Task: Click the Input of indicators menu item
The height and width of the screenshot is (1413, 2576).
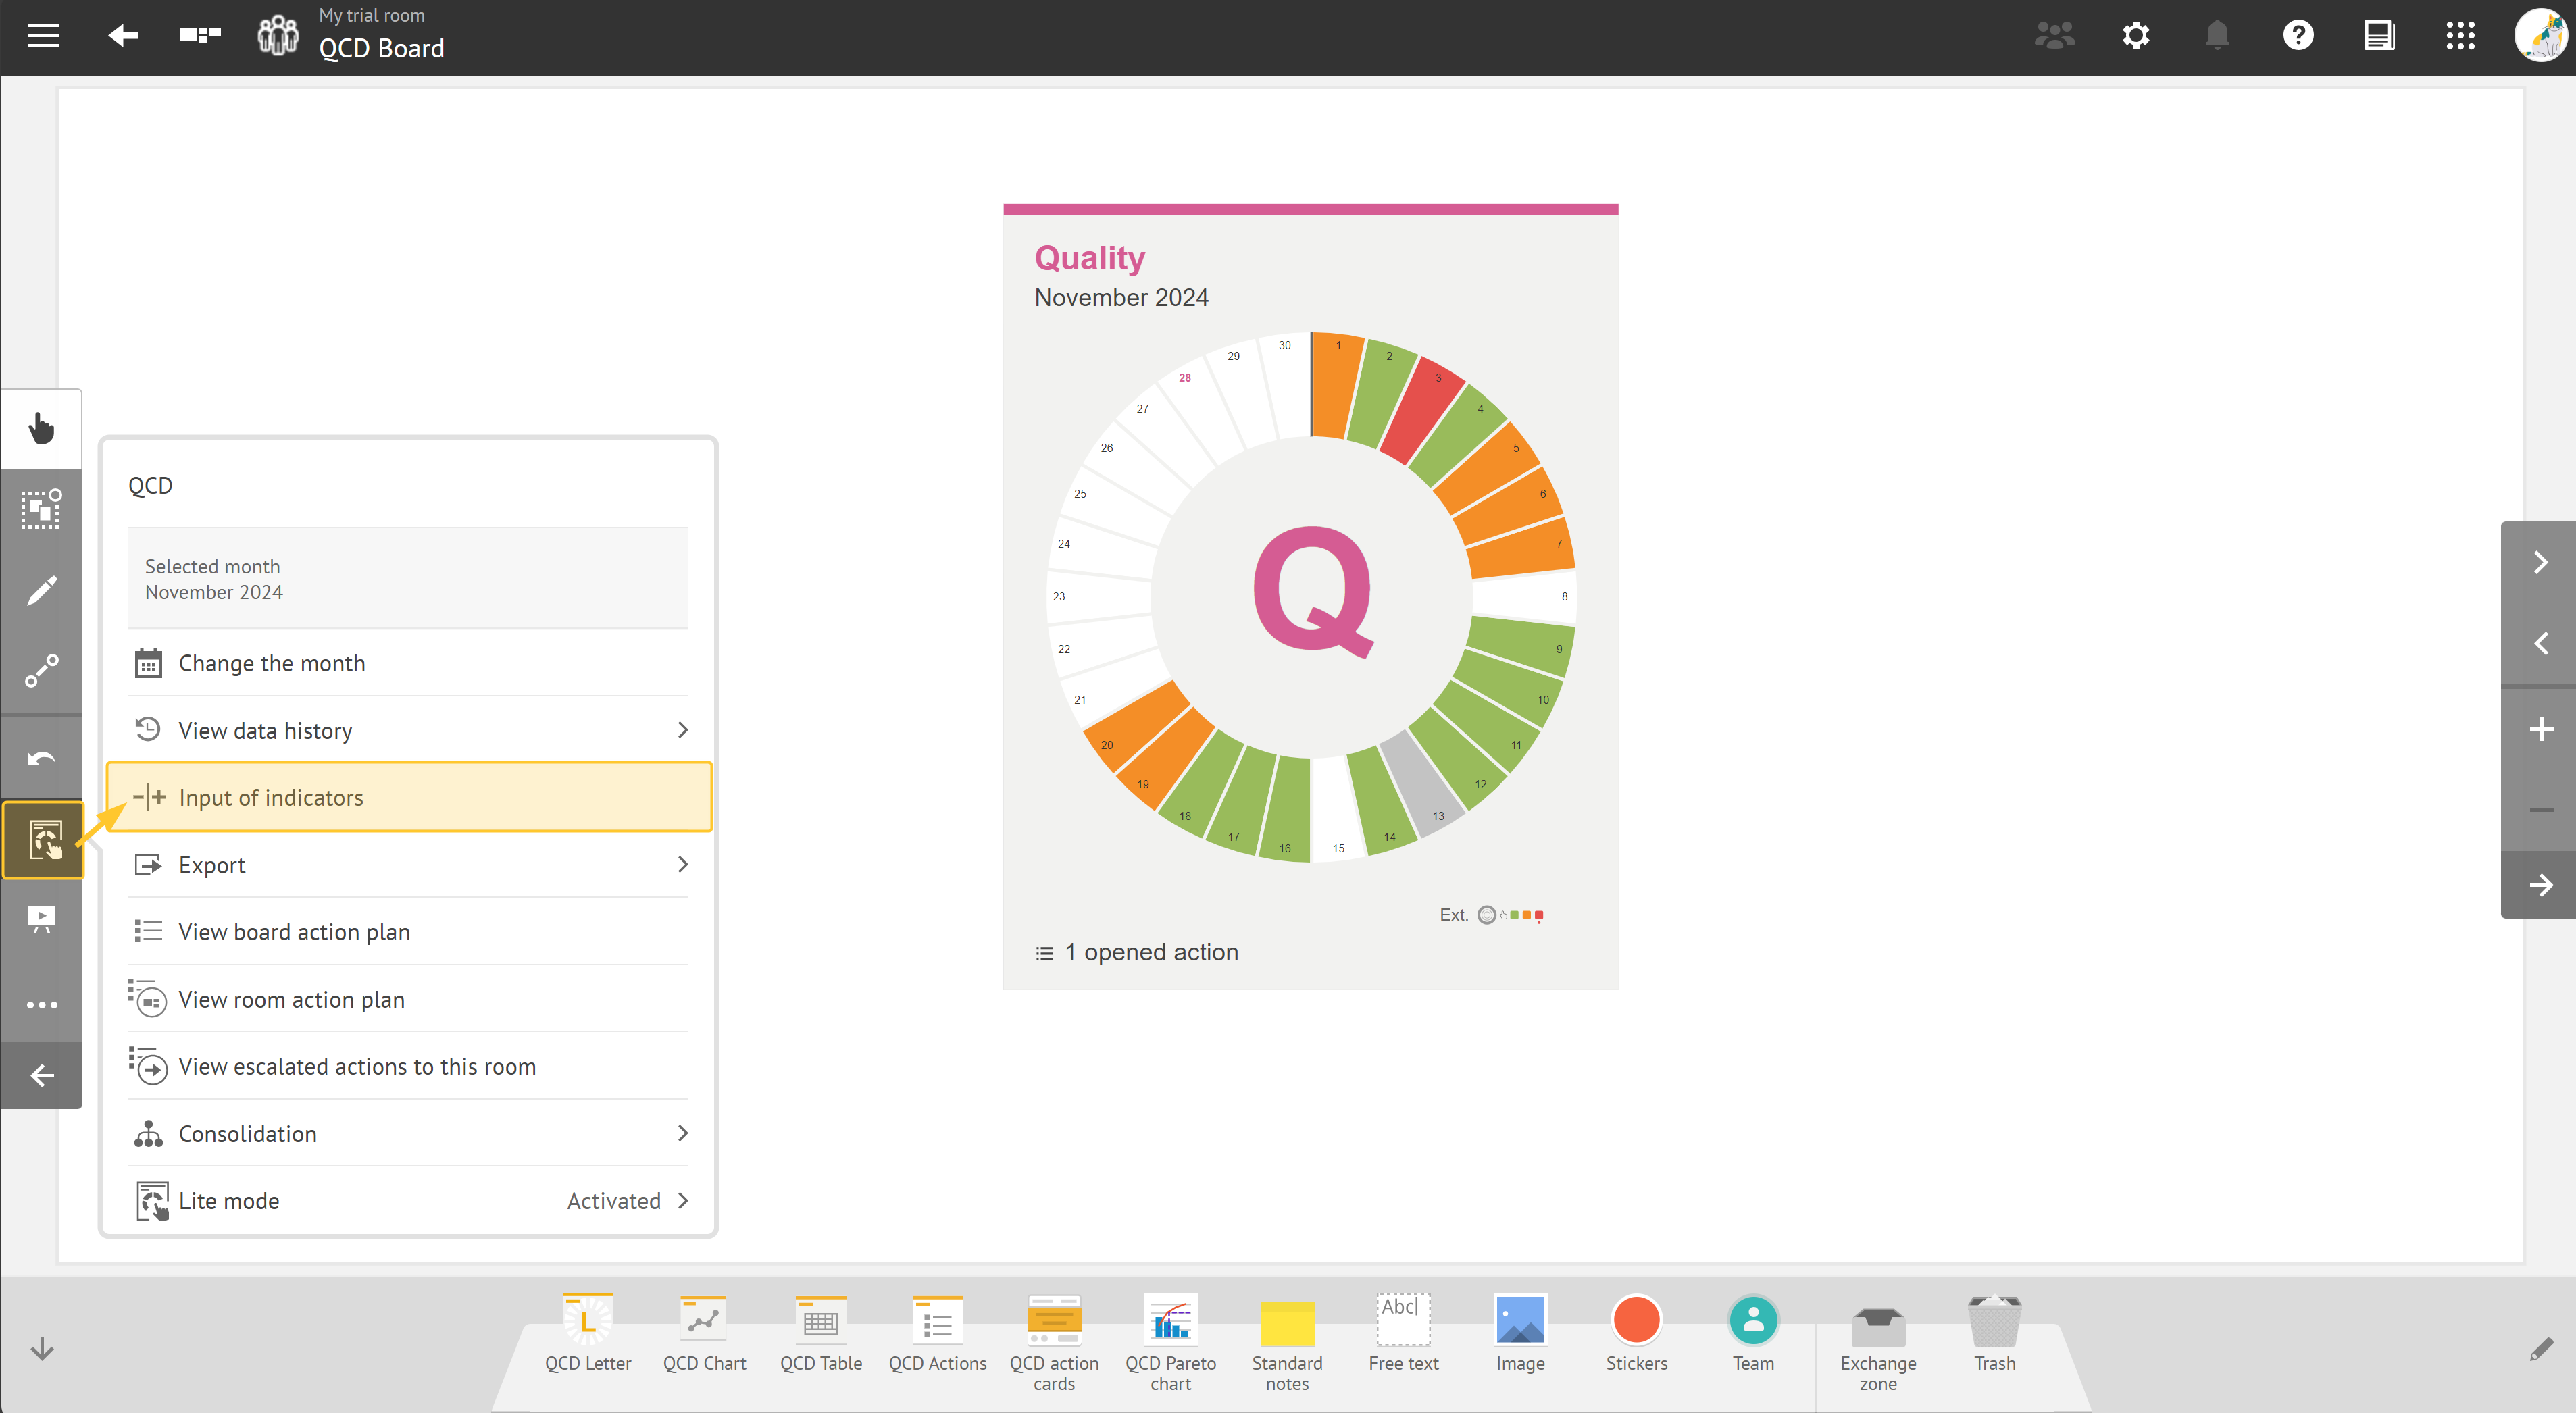Action: click(409, 797)
